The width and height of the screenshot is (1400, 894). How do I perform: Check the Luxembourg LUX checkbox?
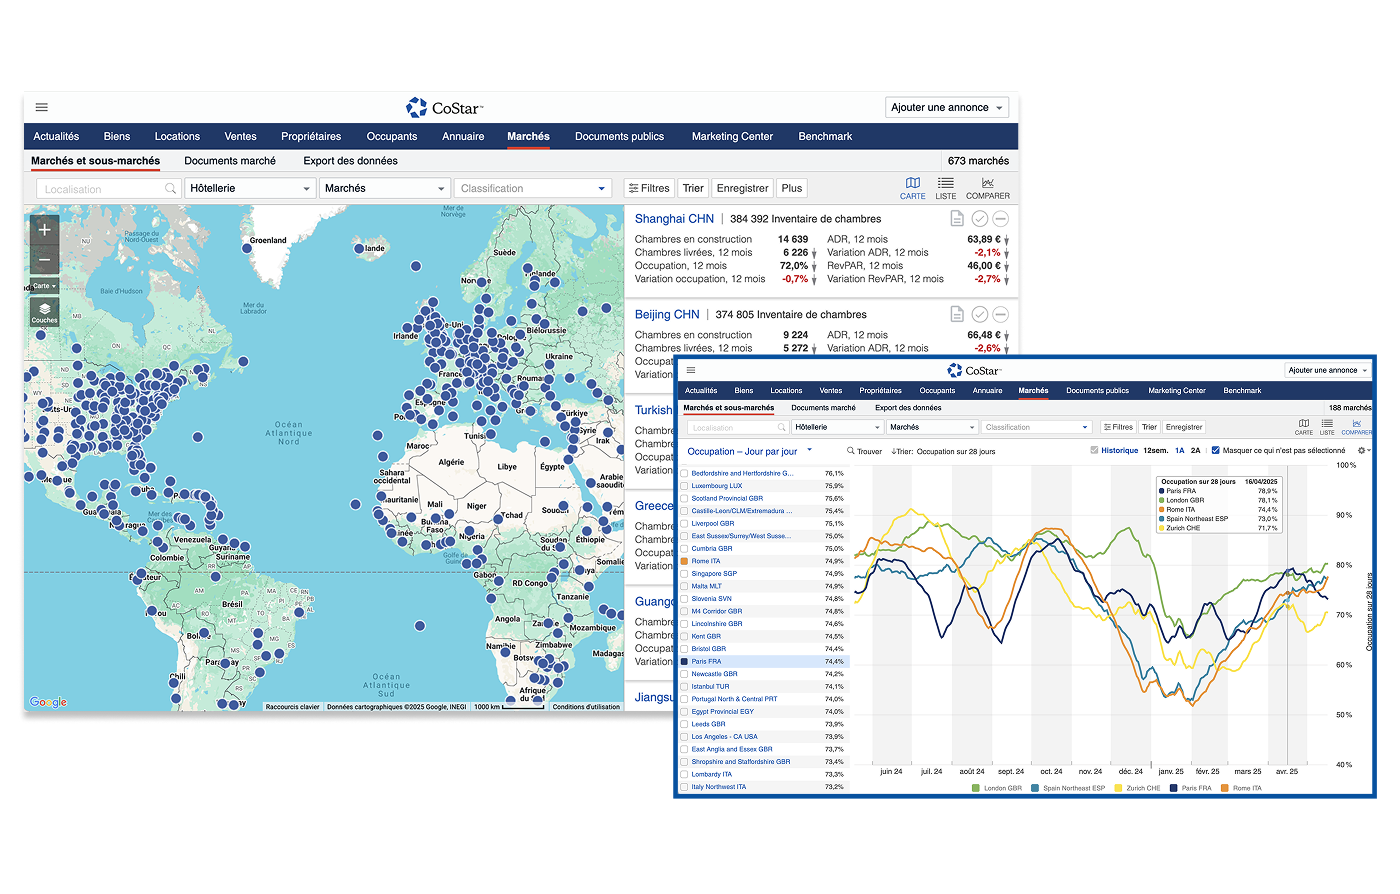(x=684, y=486)
